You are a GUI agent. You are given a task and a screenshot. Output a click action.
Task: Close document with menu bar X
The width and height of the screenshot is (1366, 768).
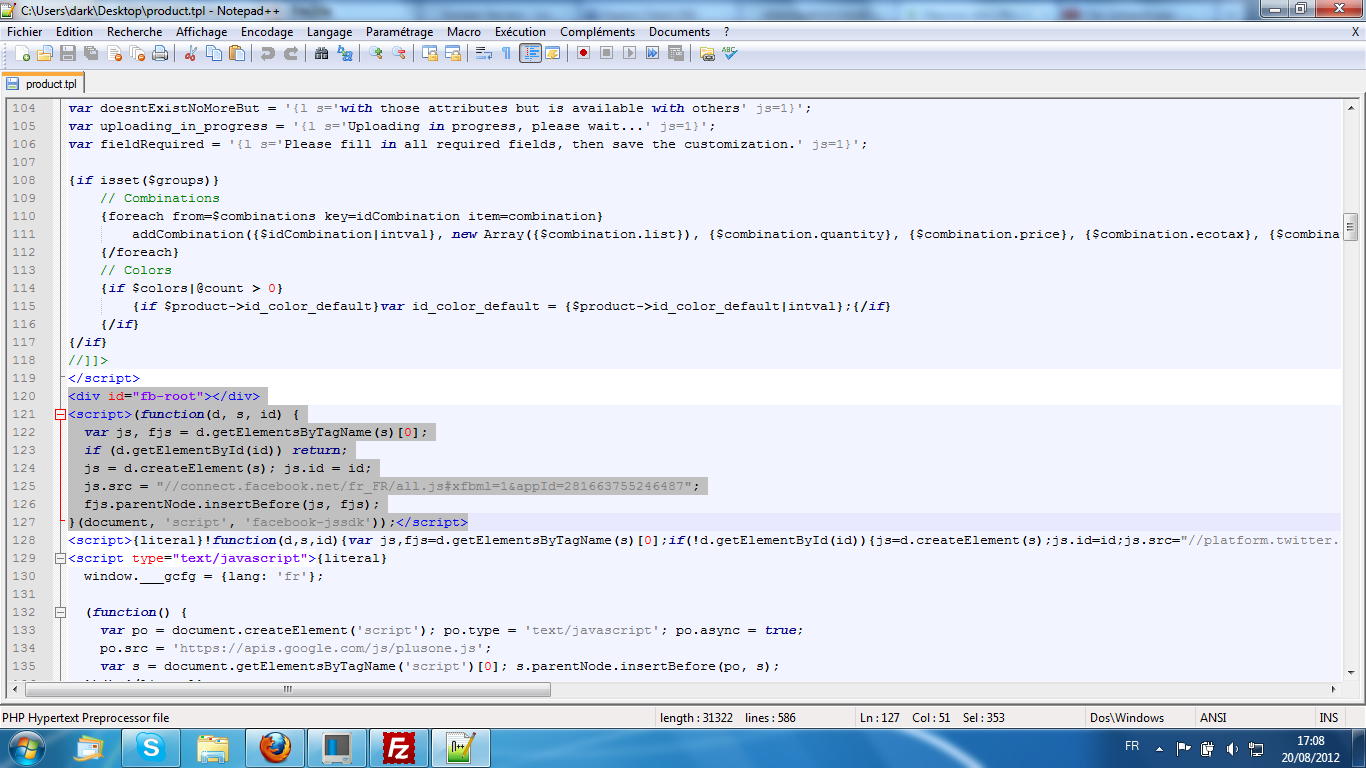point(1356,32)
